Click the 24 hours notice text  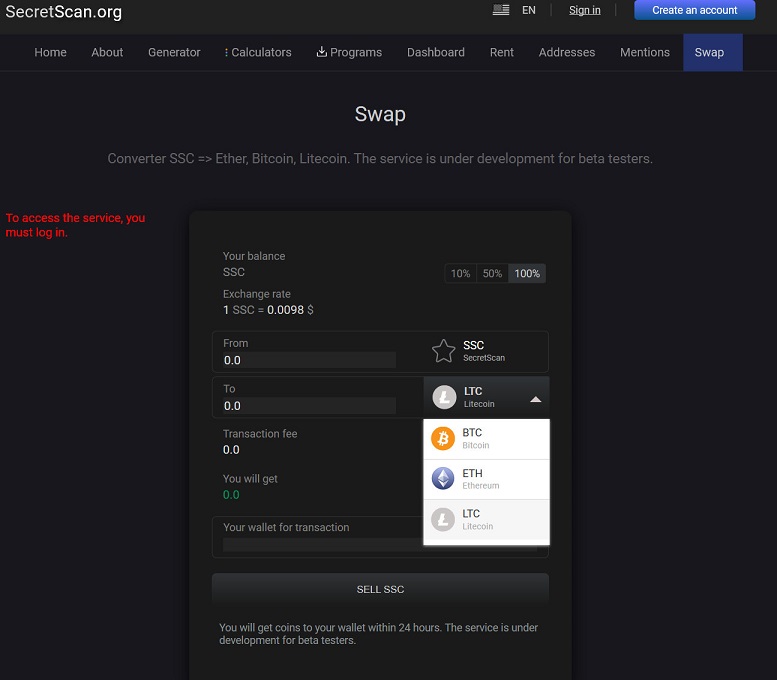[x=379, y=634]
